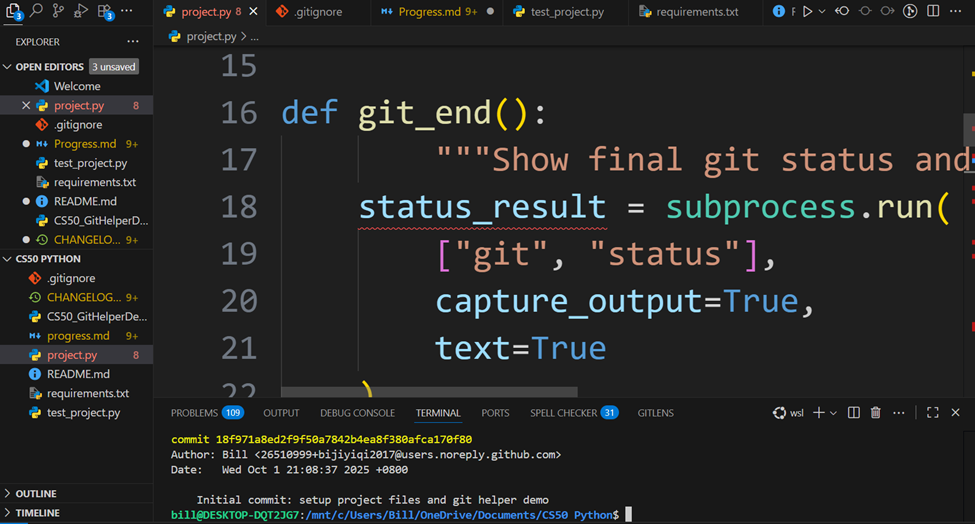
Task: Open the Extensions view
Action: coord(104,11)
